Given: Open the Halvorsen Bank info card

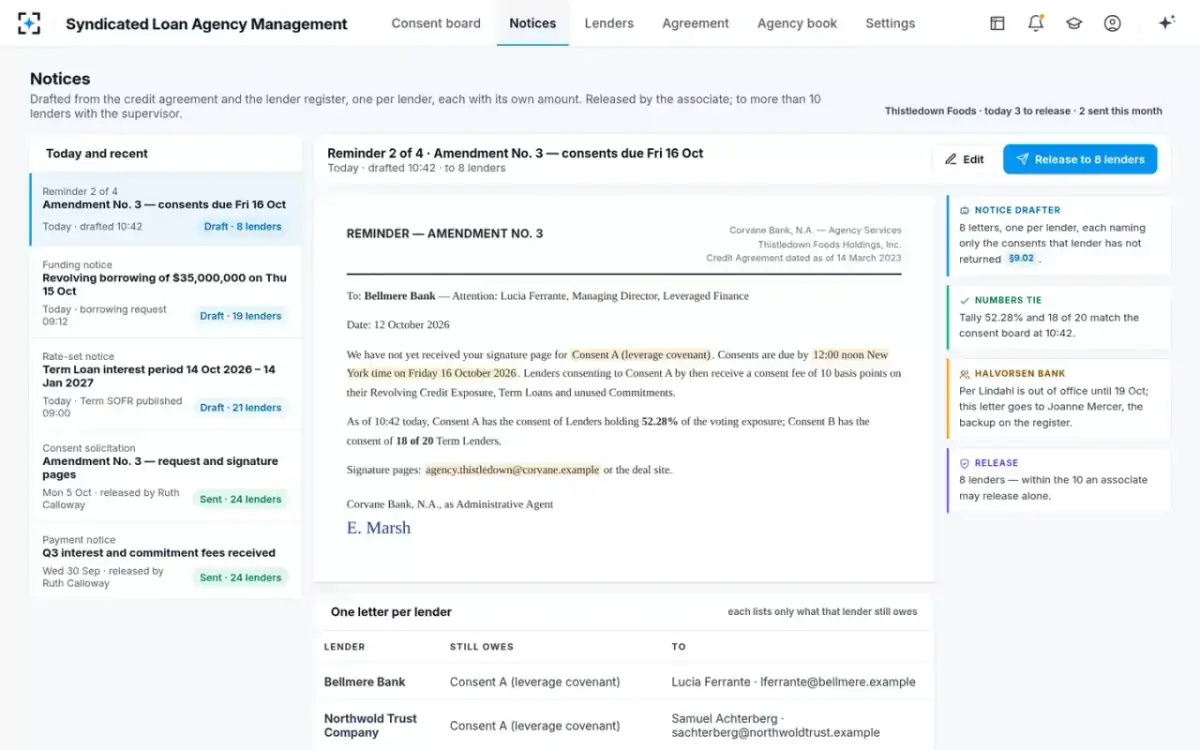Looking at the screenshot, I should click(x=1058, y=398).
